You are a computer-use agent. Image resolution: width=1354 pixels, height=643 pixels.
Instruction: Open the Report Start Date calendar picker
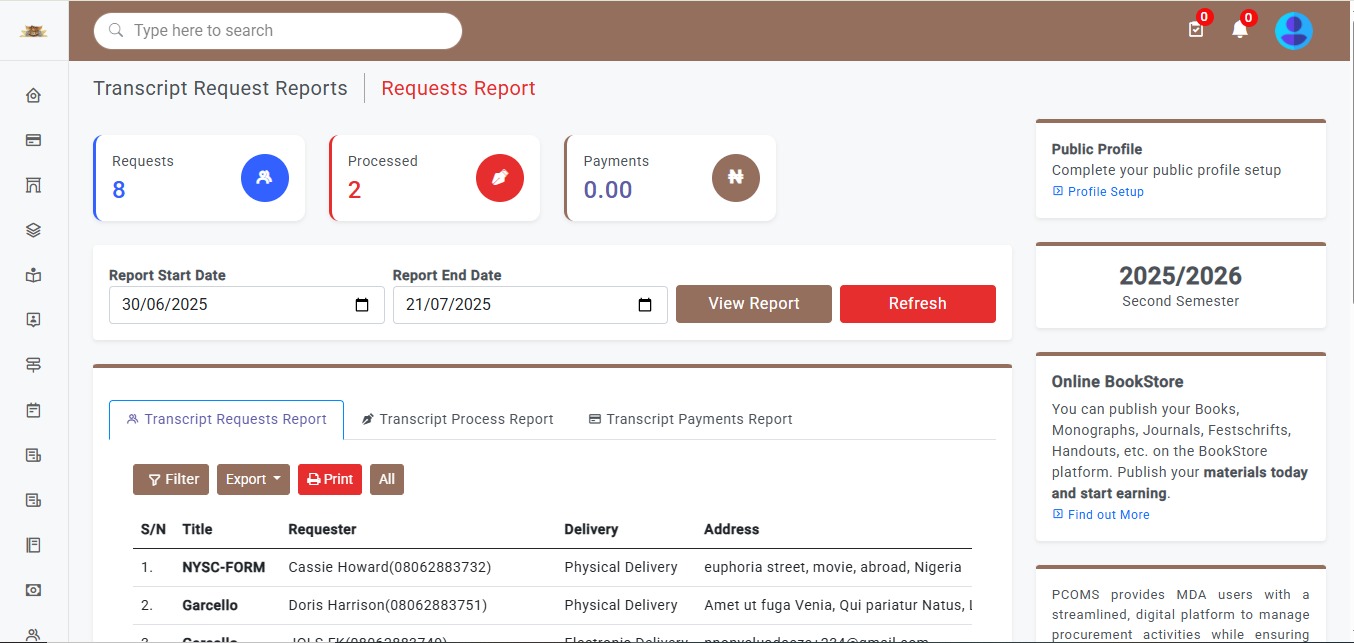pyautogui.click(x=362, y=305)
